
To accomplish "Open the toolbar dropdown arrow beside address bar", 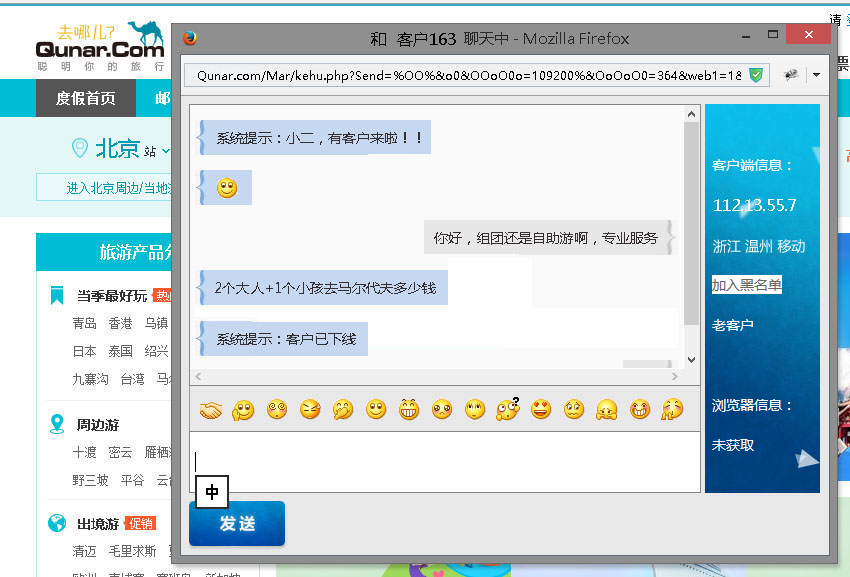I will coord(816,75).
